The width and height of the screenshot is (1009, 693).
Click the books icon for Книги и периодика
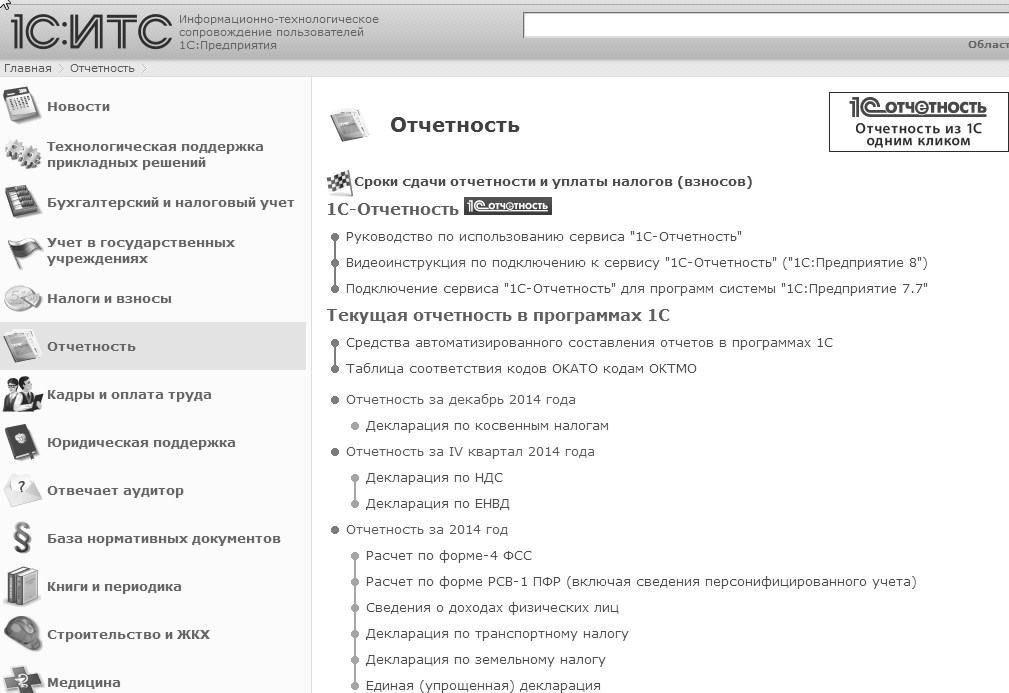[23, 586]
